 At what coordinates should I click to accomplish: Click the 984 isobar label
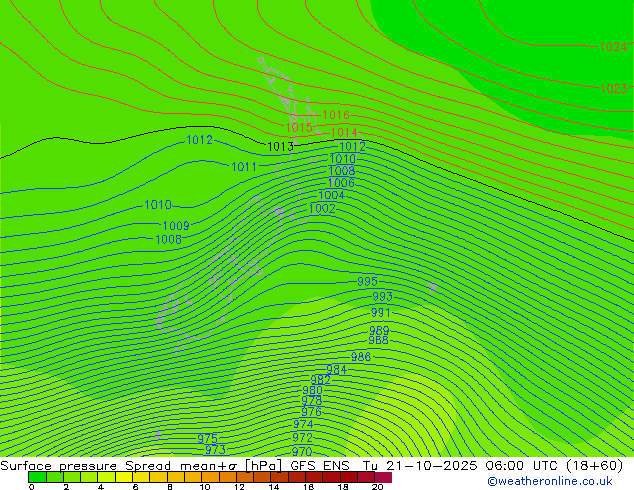(336, 369)
